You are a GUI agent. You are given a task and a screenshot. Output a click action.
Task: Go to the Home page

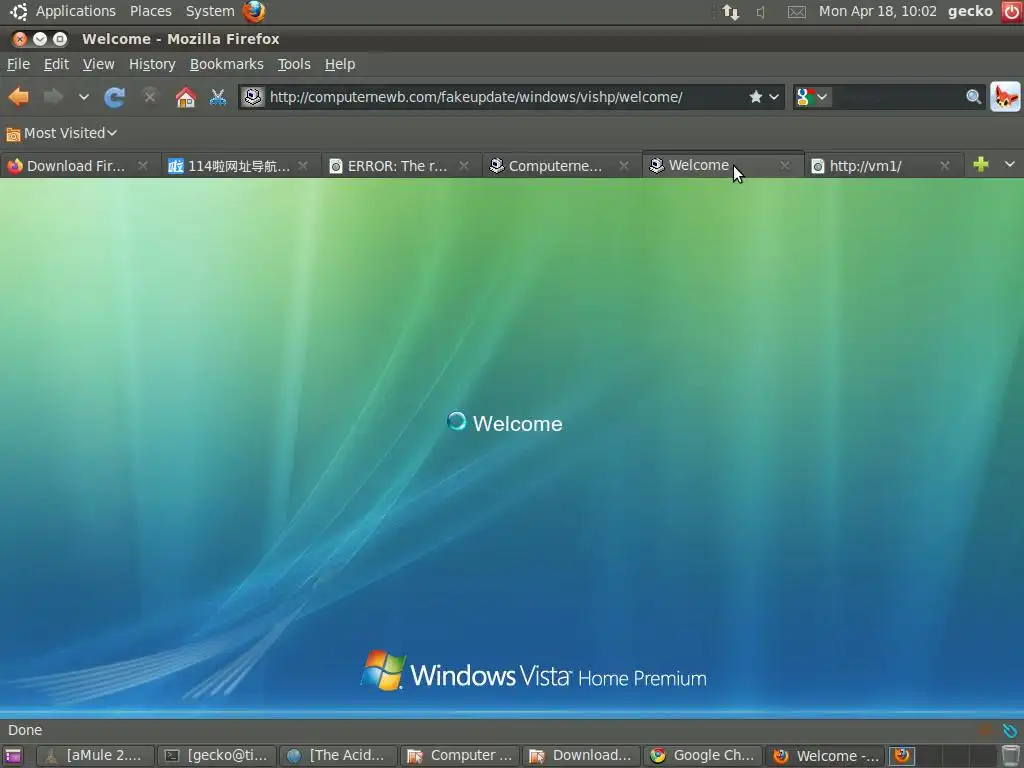(x=185, y=97)
